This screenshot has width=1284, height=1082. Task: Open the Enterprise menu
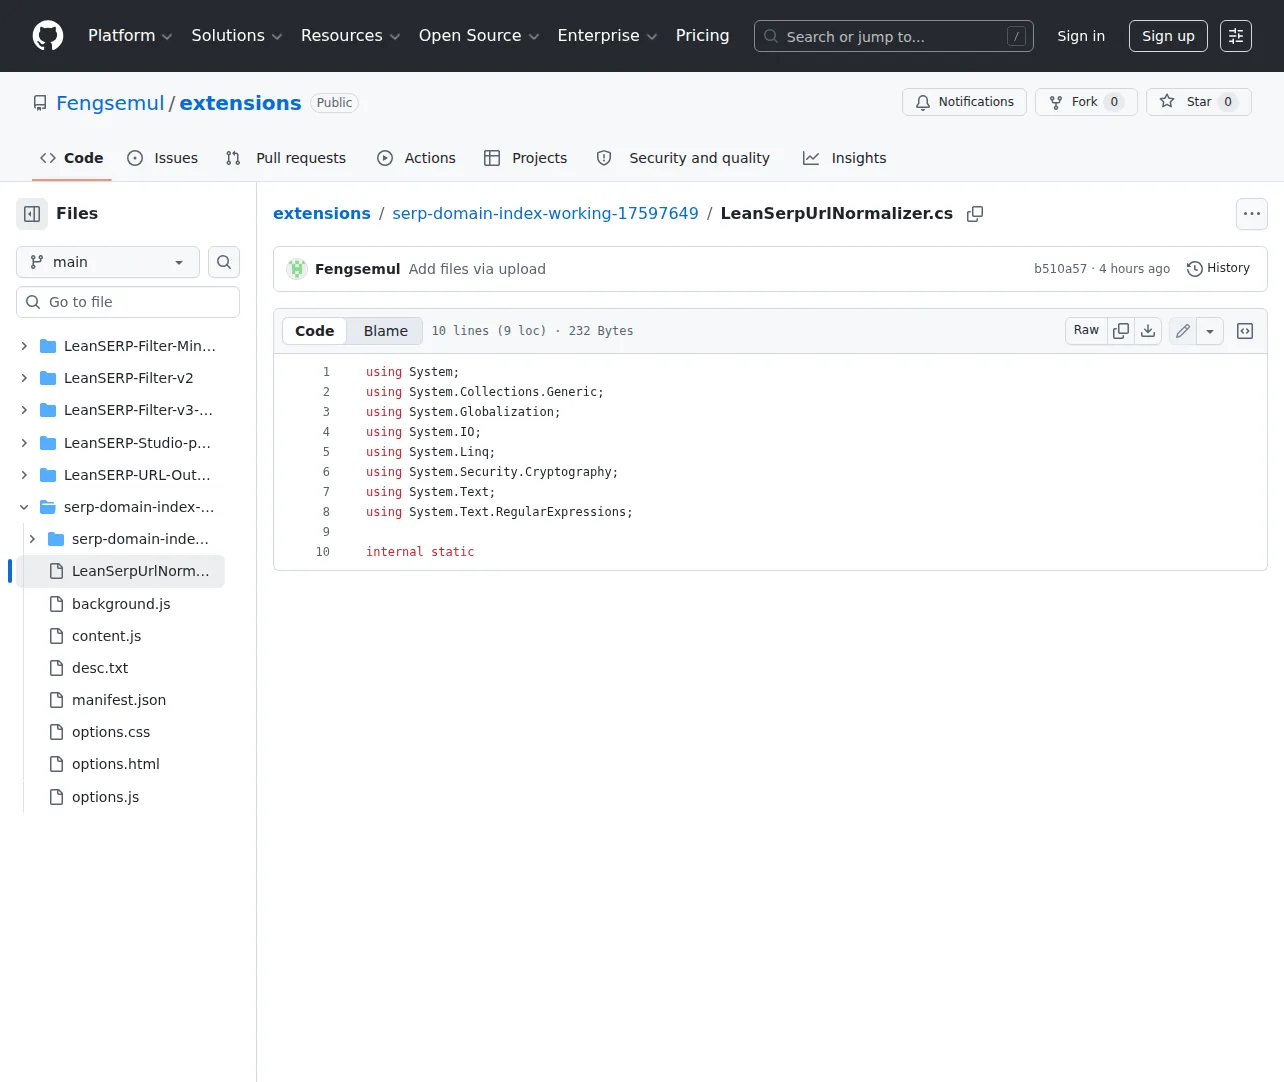click(607, 36)
